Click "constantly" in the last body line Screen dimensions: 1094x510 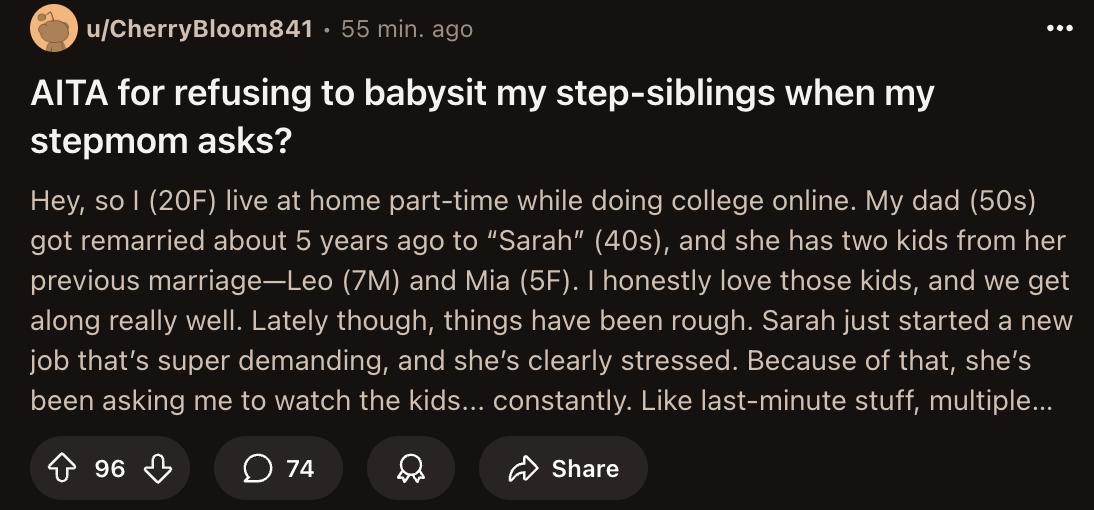point(565,400)
